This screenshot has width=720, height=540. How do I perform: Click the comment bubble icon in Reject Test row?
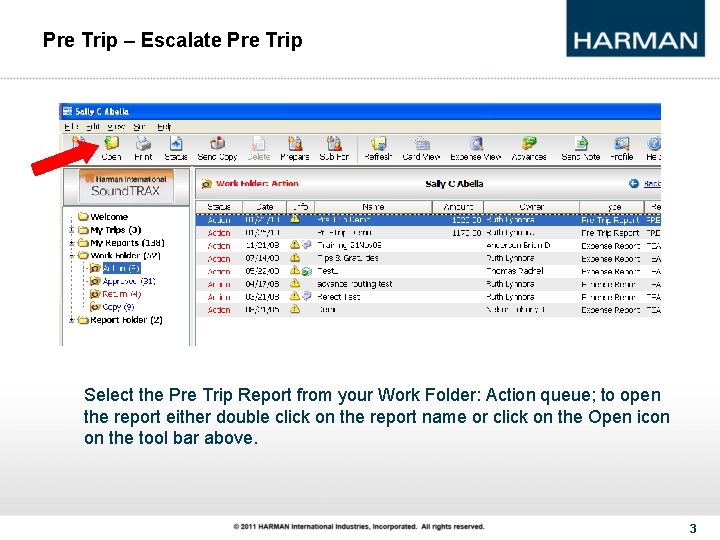307,296
